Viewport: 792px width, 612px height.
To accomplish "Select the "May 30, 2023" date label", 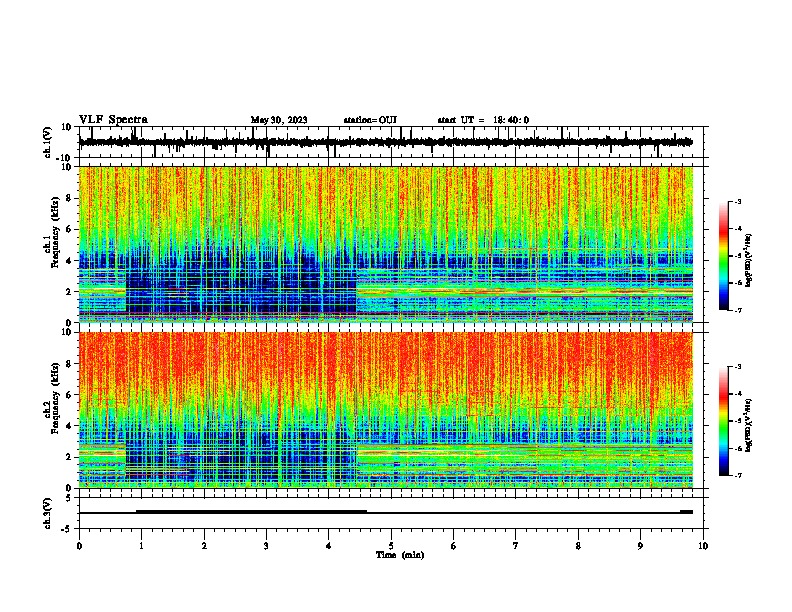I will (x=279, y=120).
